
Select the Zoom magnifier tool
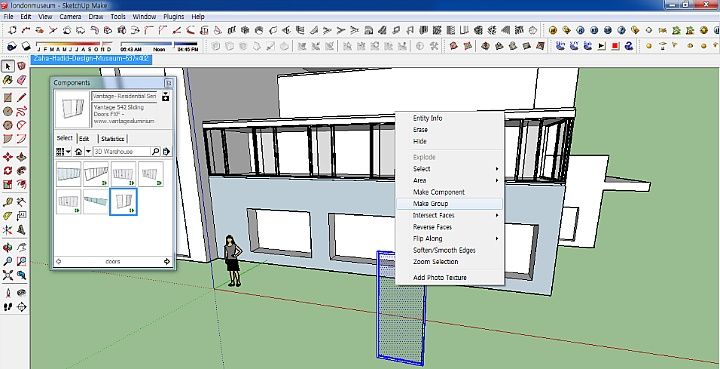click(8, 262)
